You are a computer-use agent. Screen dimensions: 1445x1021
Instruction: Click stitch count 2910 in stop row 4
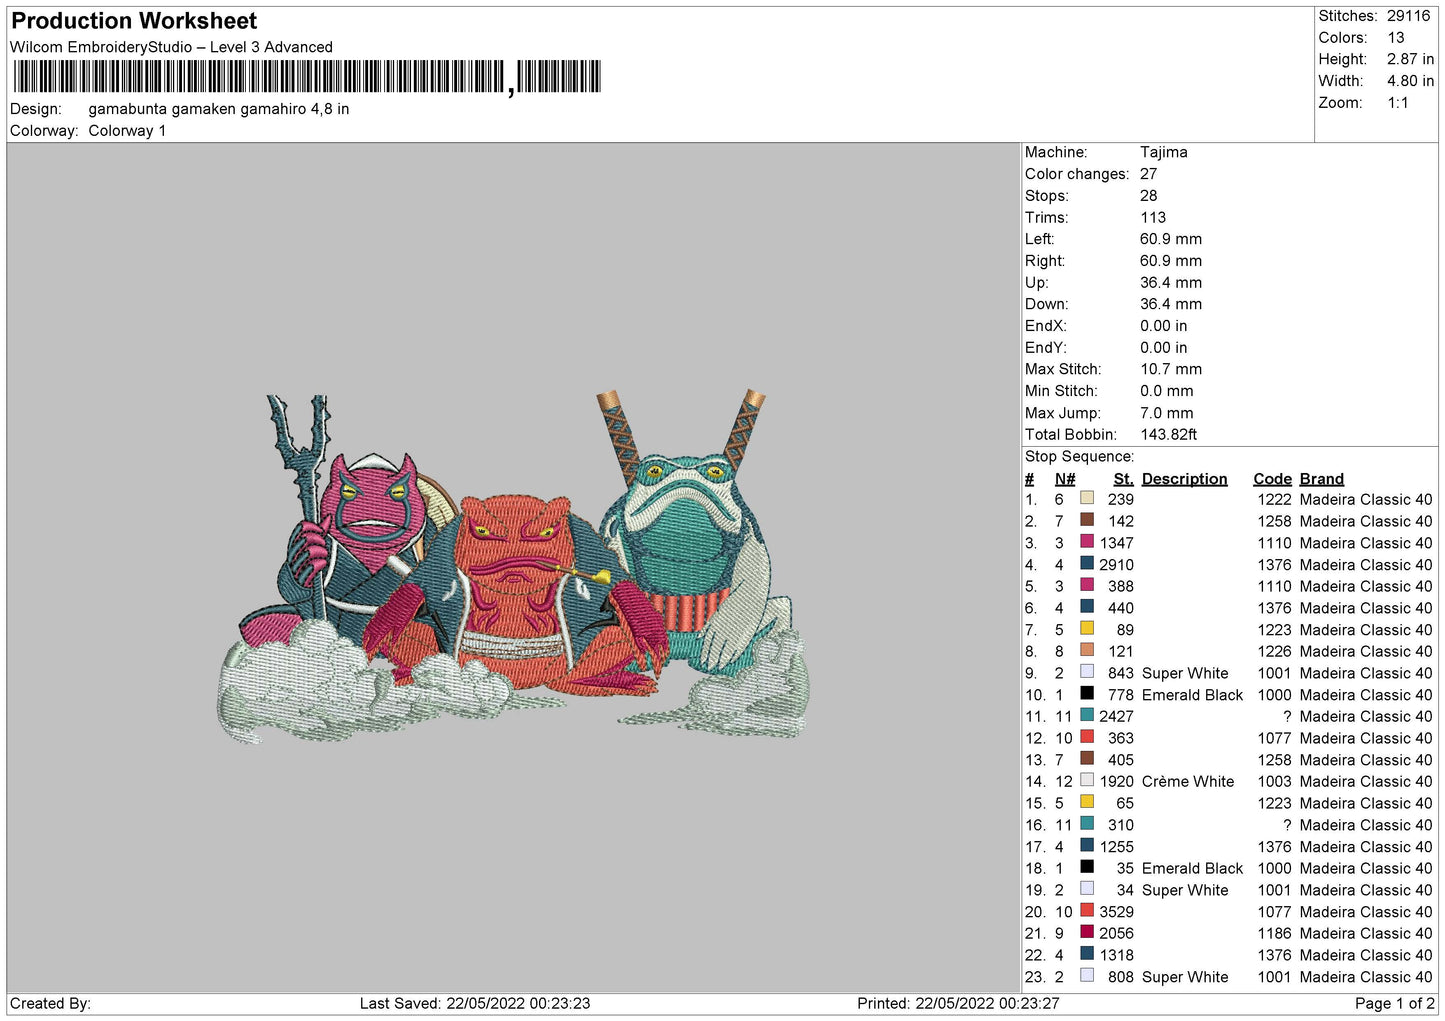(1116, 565)
